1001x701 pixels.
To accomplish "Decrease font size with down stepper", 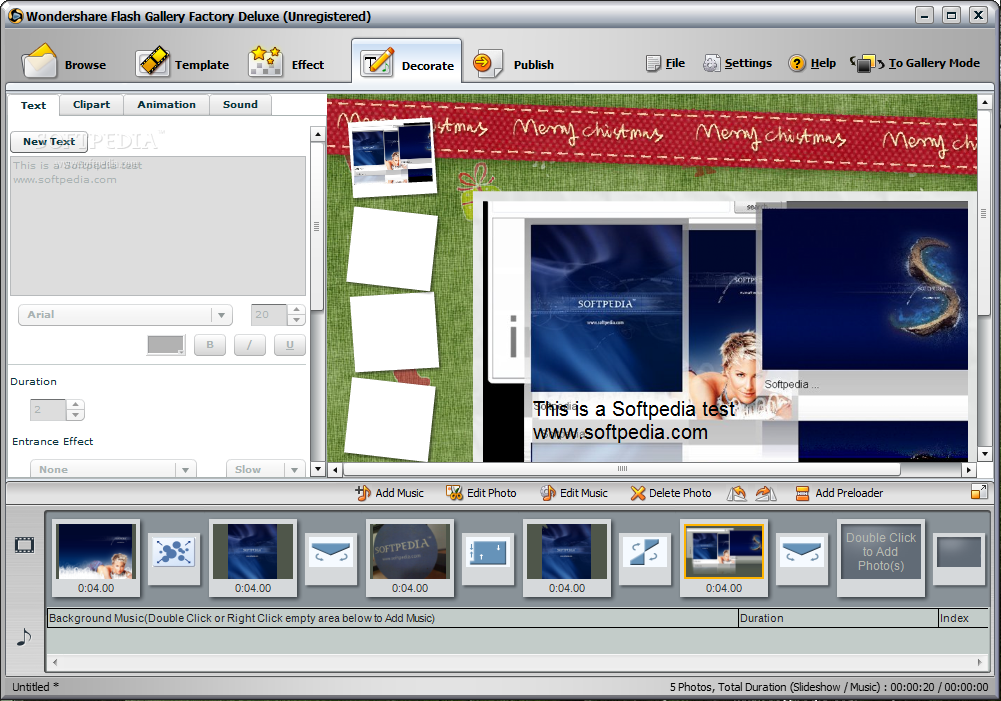I will [296, 319].
